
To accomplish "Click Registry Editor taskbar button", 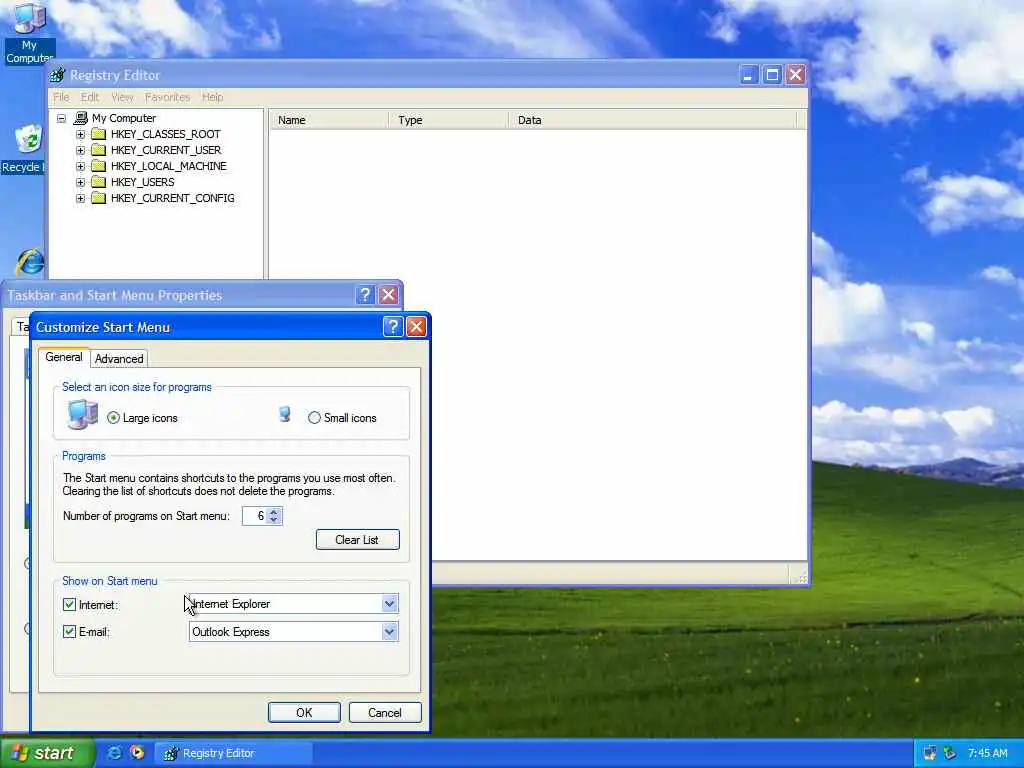I will coord(233,753).
